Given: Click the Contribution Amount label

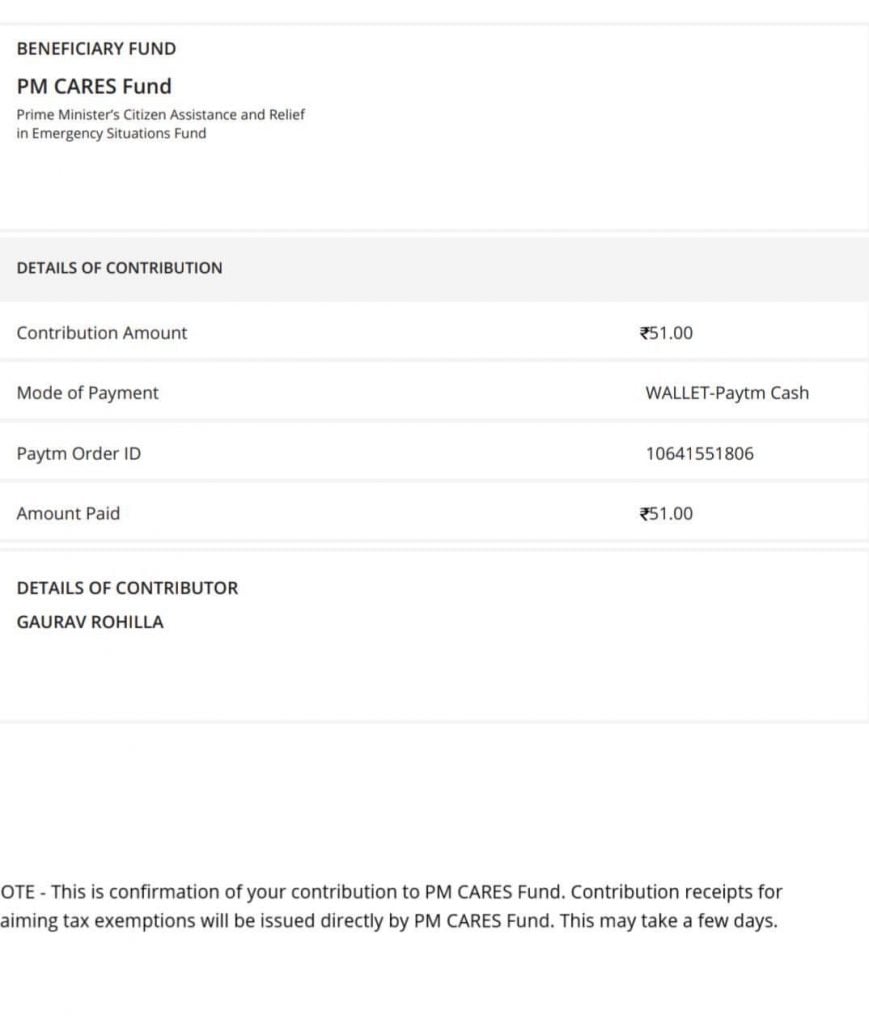Looking at the screenshot, I should tap(102, 333).
